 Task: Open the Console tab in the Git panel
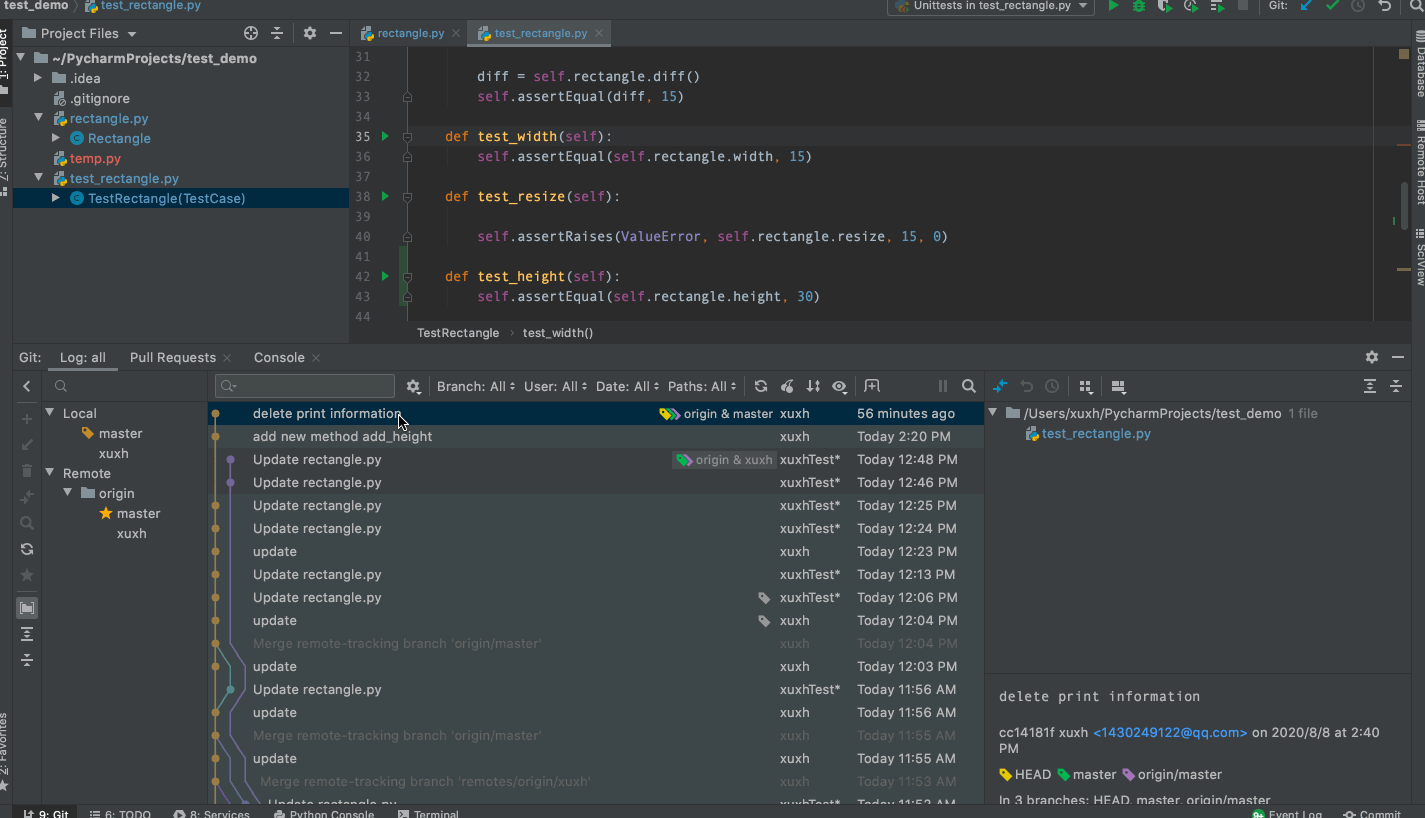[279, 357]
